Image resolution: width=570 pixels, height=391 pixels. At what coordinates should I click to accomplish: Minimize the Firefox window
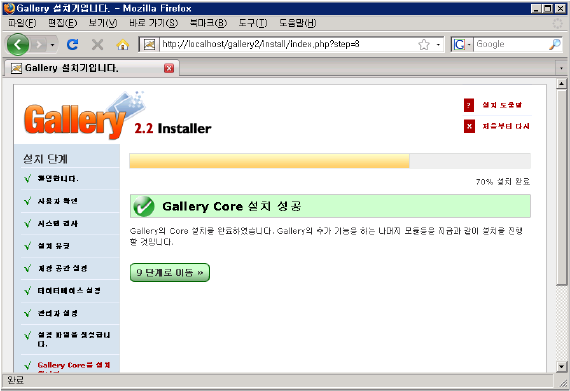(535, 9)
